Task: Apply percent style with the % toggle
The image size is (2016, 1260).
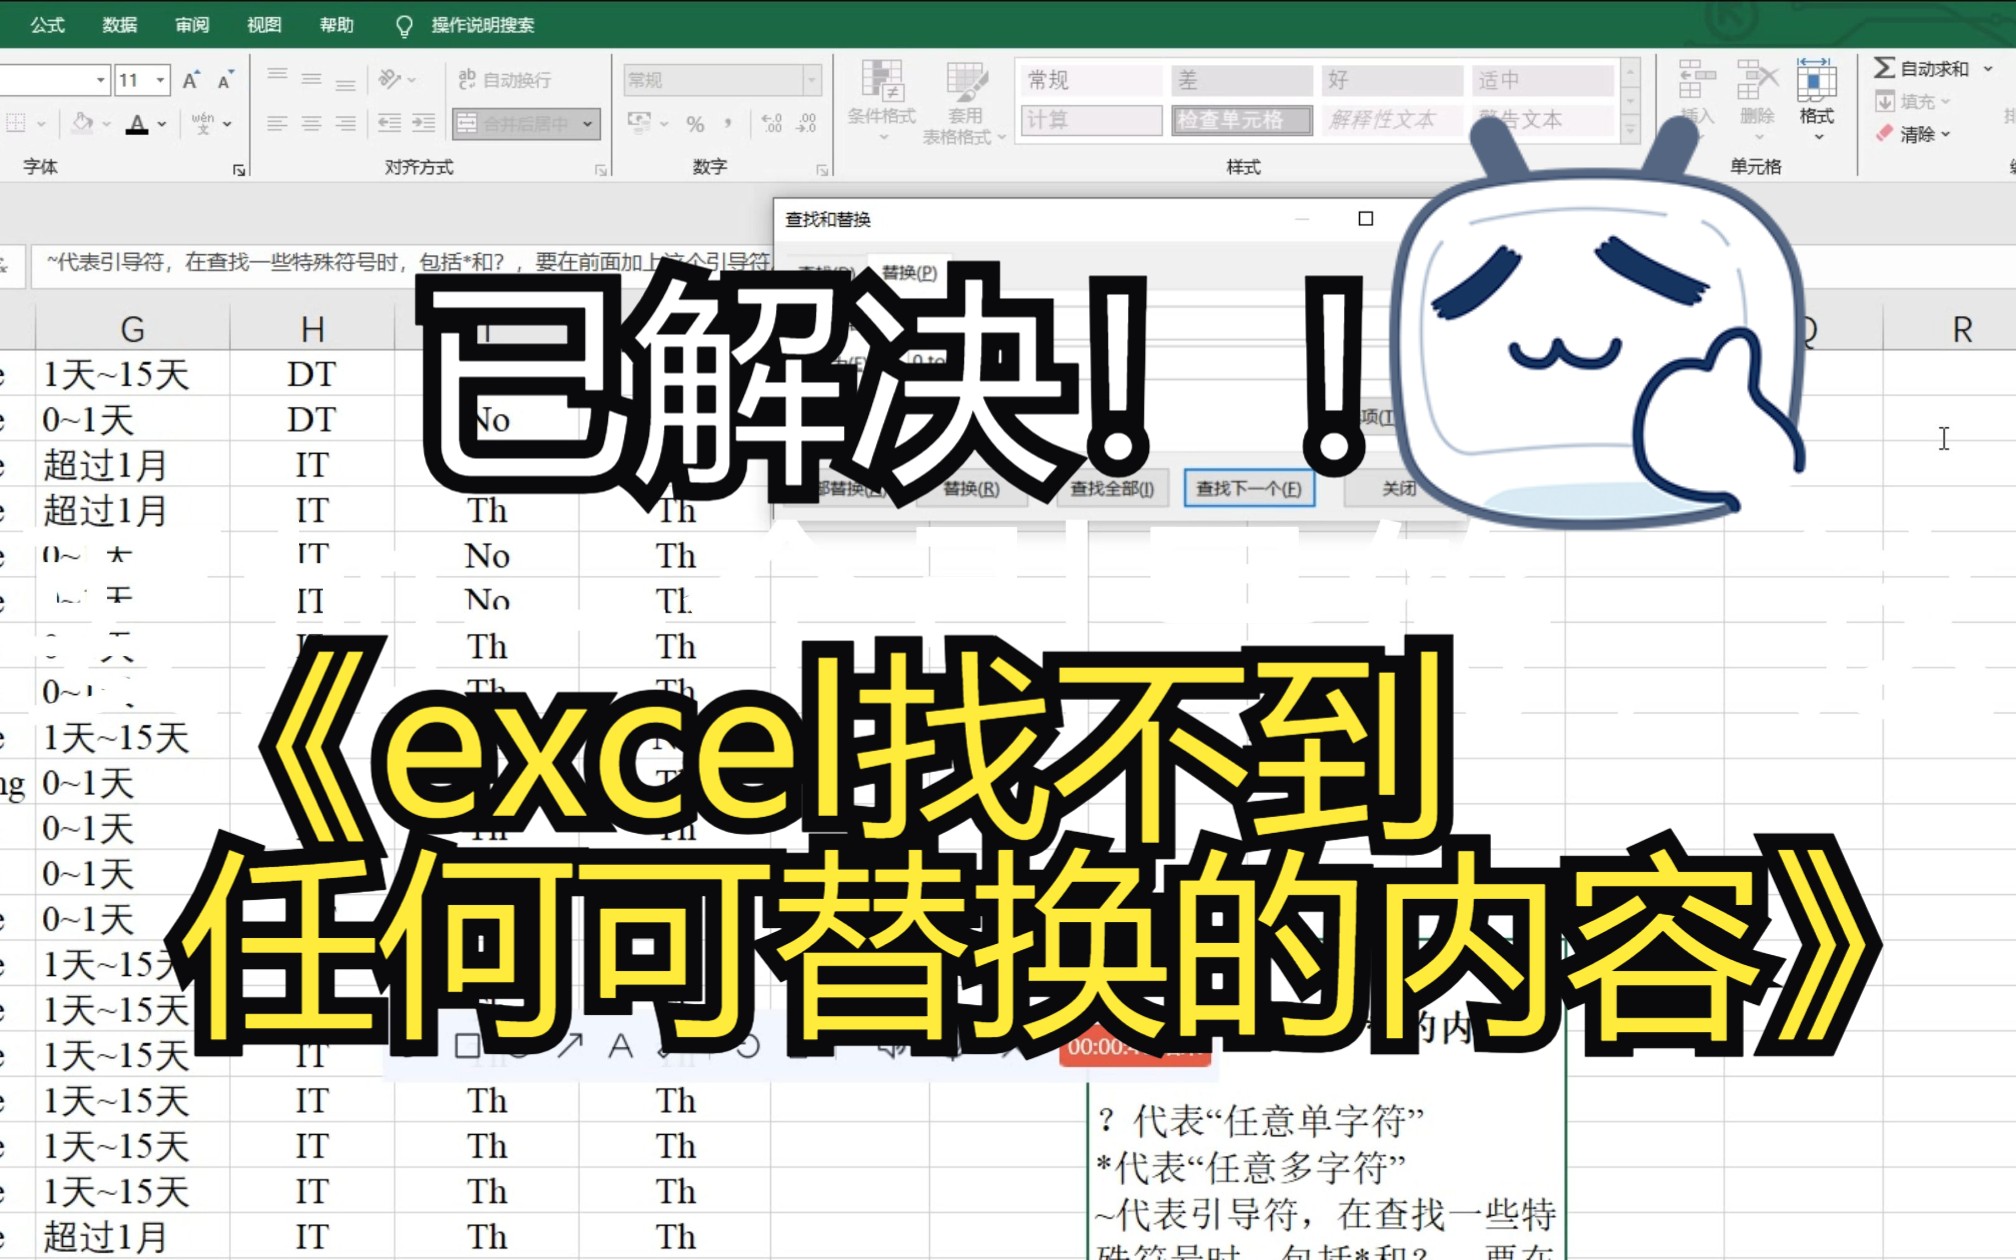Action: (697, 123)
